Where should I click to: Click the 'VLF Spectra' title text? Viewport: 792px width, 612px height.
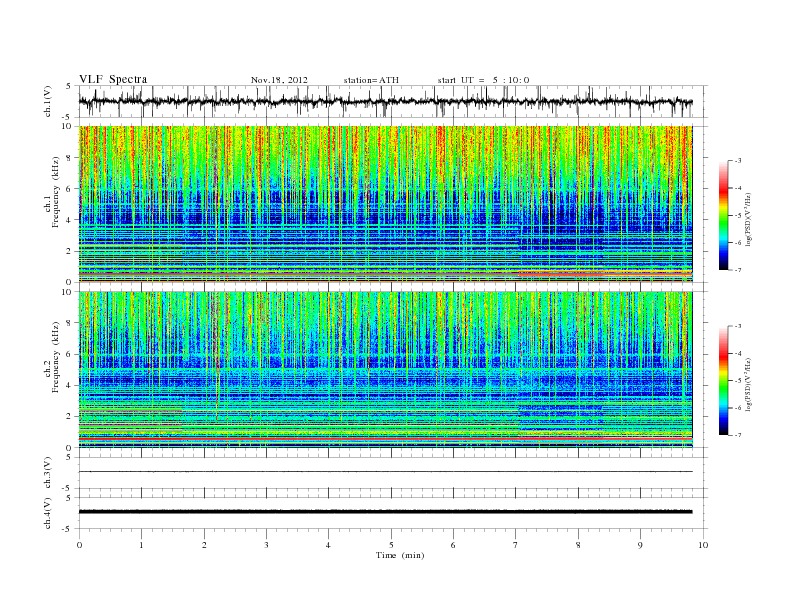[113, 79]
